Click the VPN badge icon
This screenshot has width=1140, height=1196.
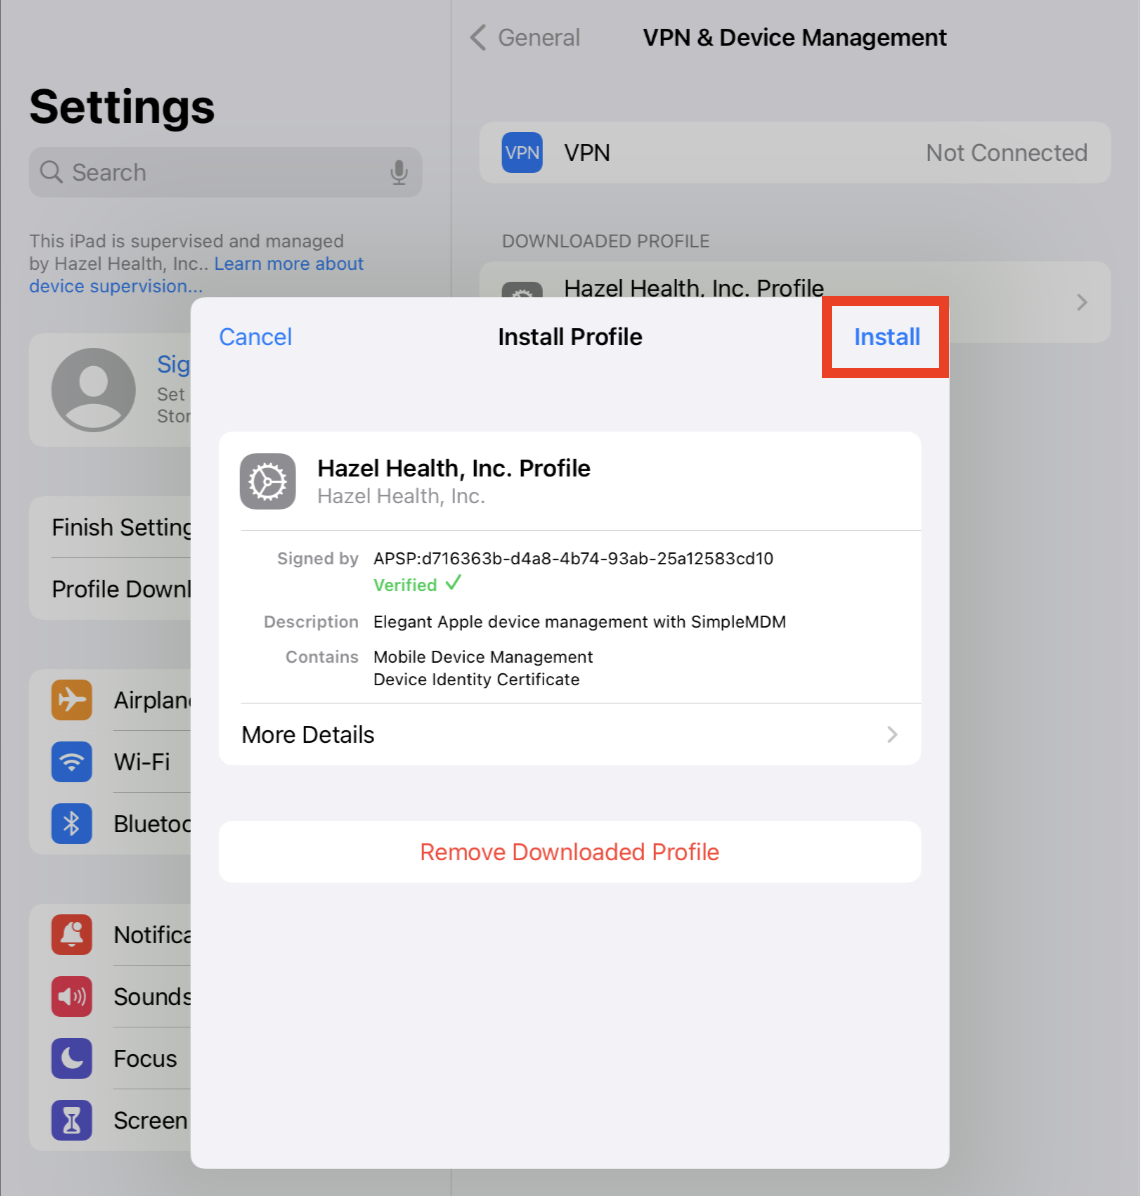click(x=522, y=153)
